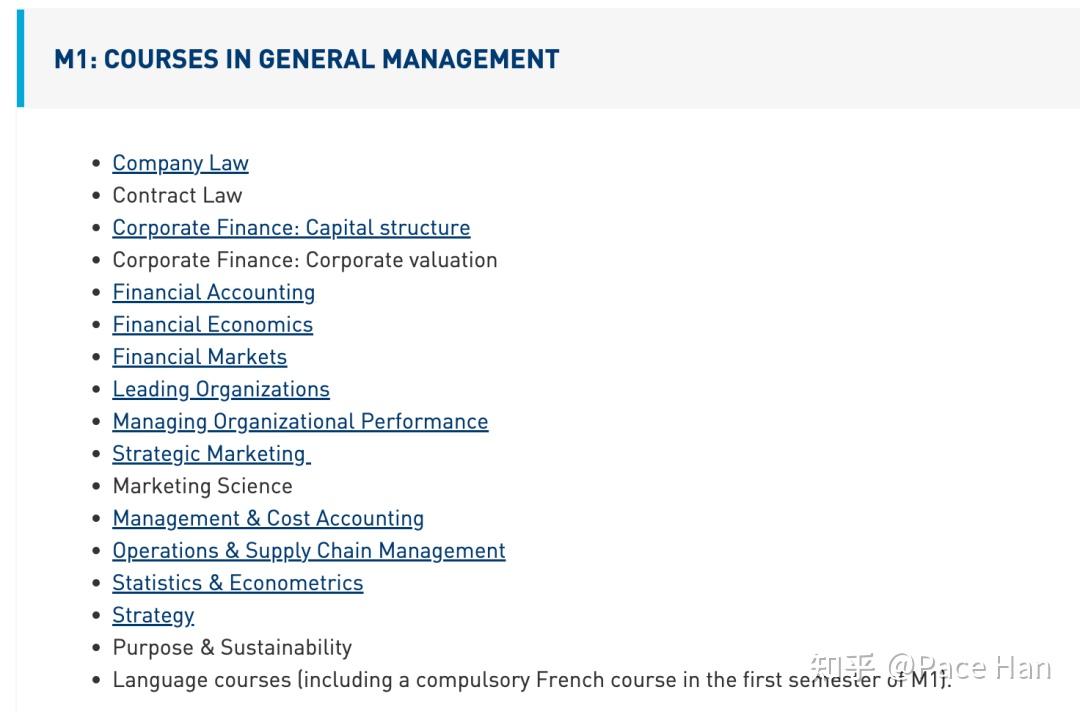
Task: Open the Statistics & Econometrics link
Action: (237, 583)
